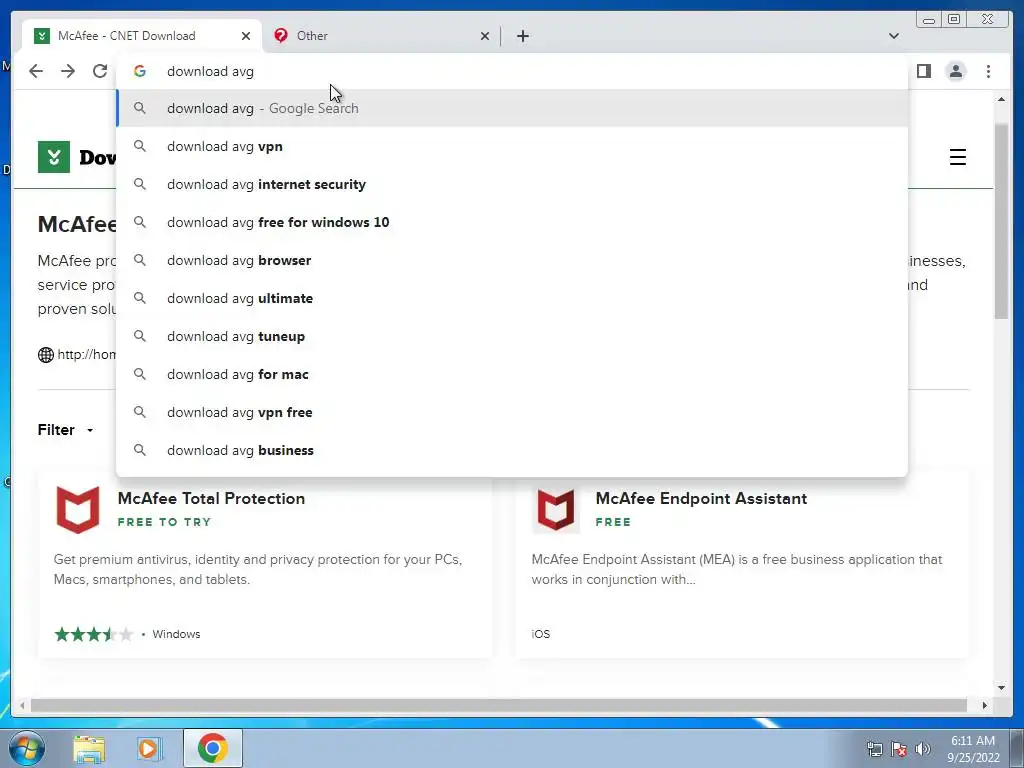Image resolution: width=1024 pixels, height=768 pixels.
Task: Click the date 9/25/2022 in the tray
Action: (x=973, y=758)
